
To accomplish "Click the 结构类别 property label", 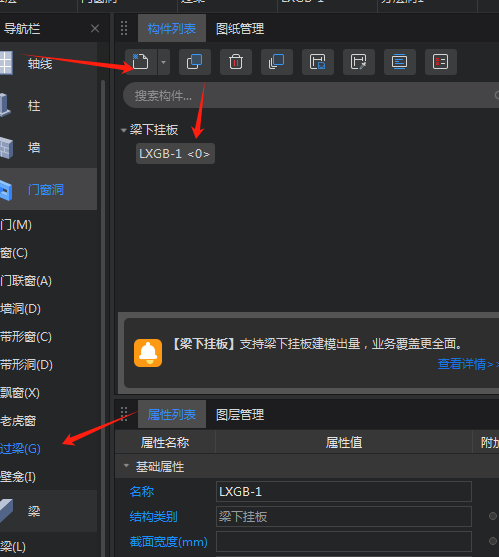I will click(x=153, y=517).
